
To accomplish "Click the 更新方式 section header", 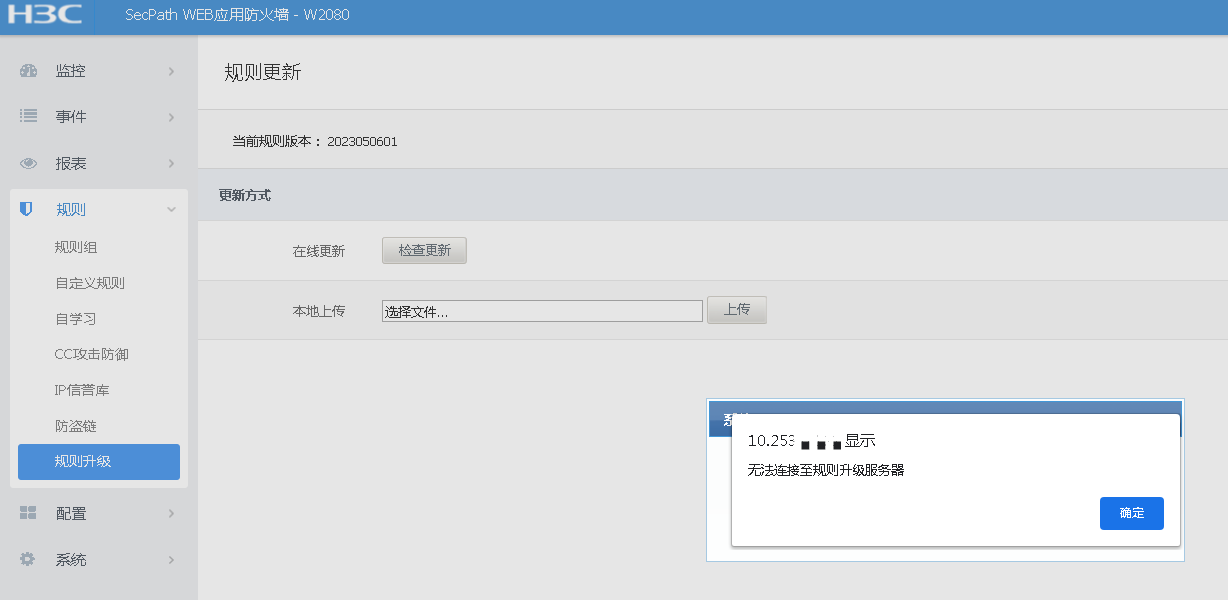I will pos(245,195).
